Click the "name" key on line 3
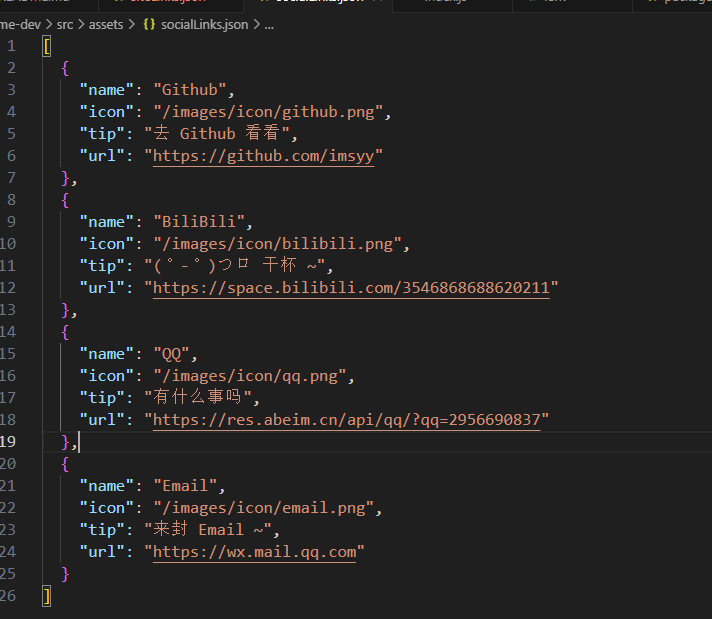 click(x=107, y=90)
